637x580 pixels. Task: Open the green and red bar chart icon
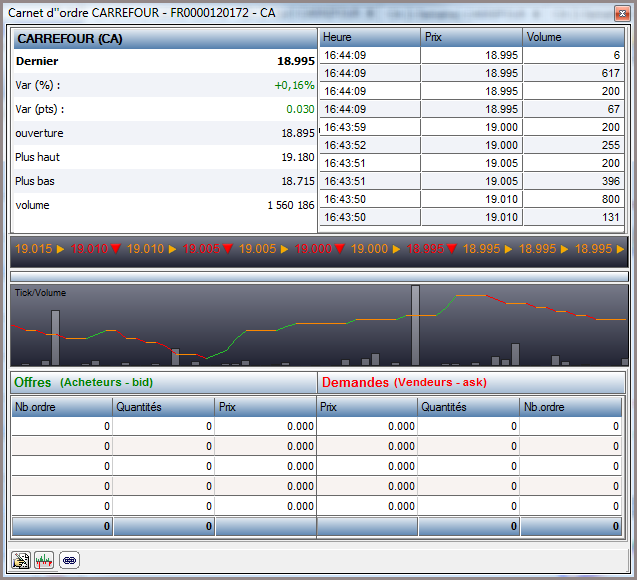click(44, 561)
